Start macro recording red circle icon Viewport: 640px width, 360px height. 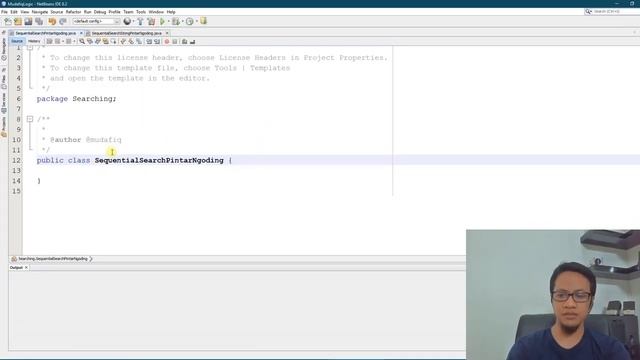[167, 41]
